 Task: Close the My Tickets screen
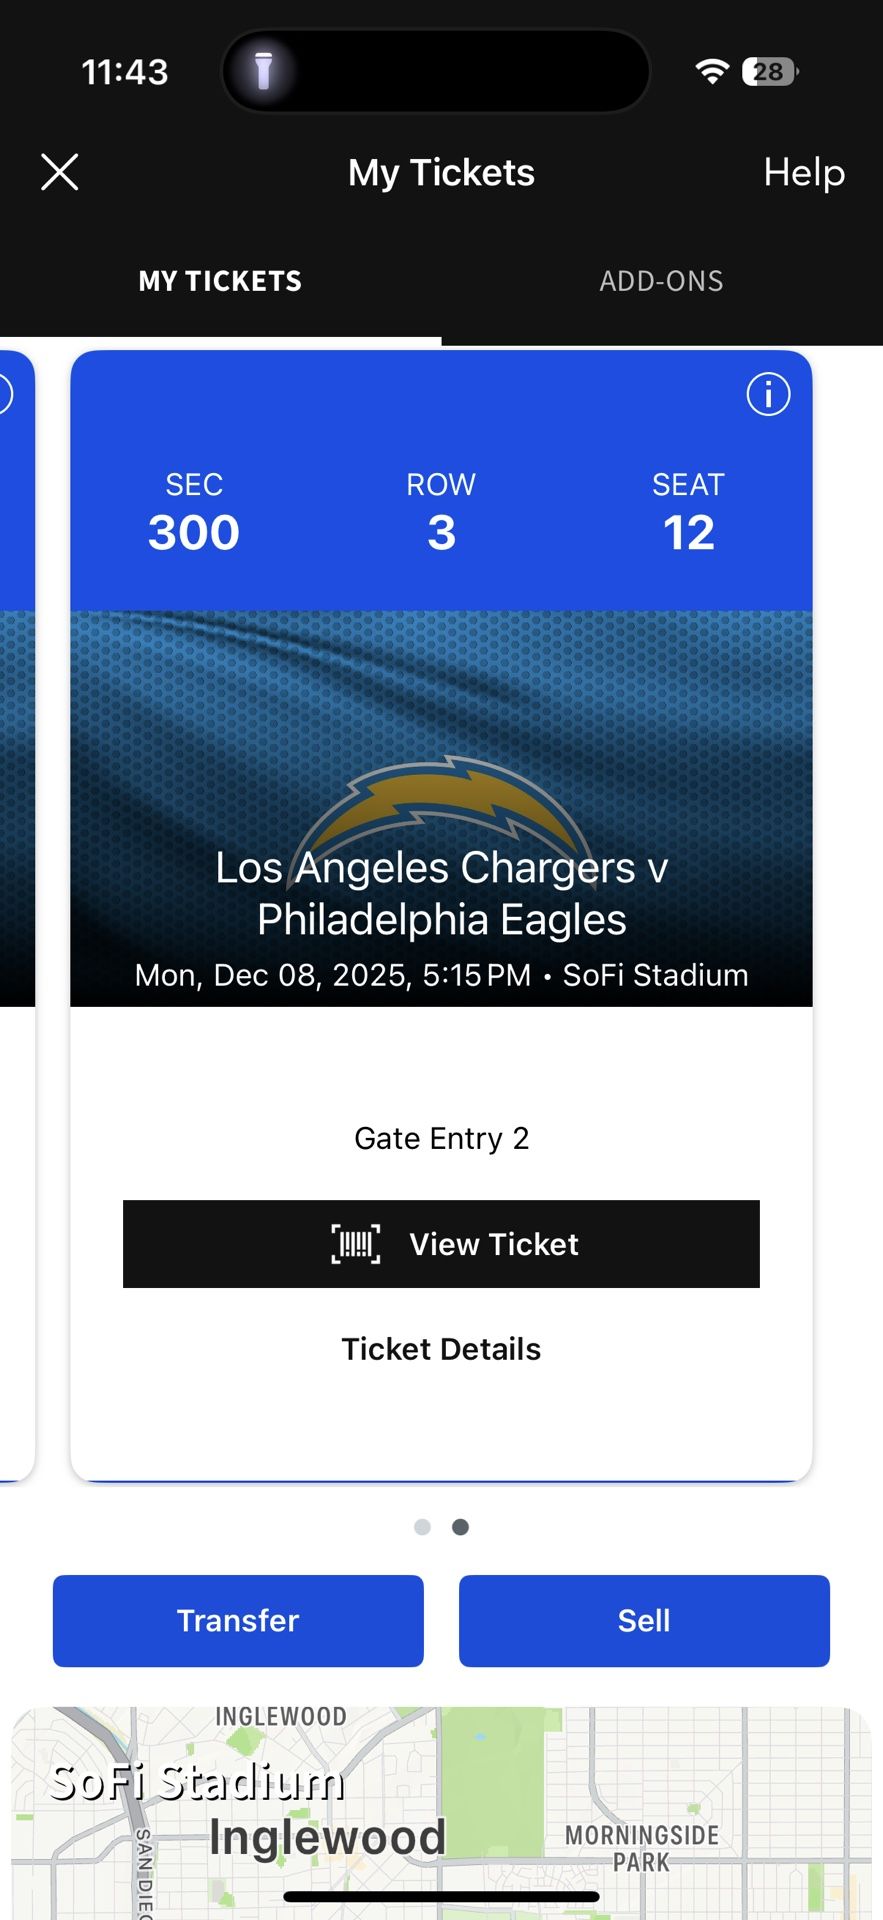tap(60, 172)
